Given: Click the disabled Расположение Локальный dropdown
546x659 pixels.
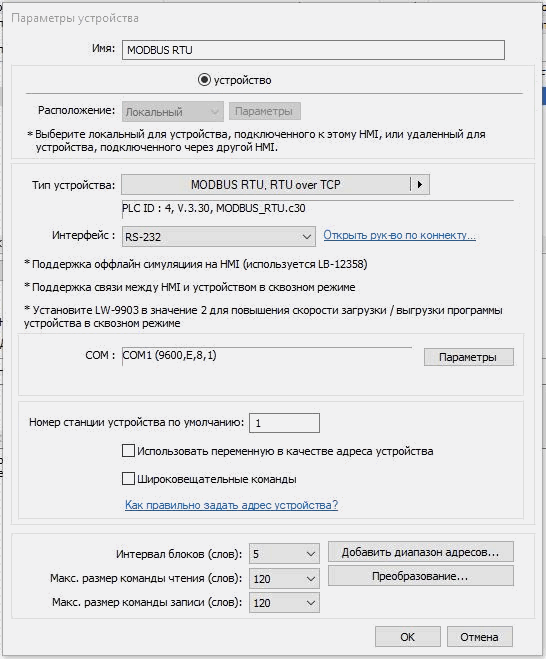Looking at the screenshot, I should click(173, 112).
